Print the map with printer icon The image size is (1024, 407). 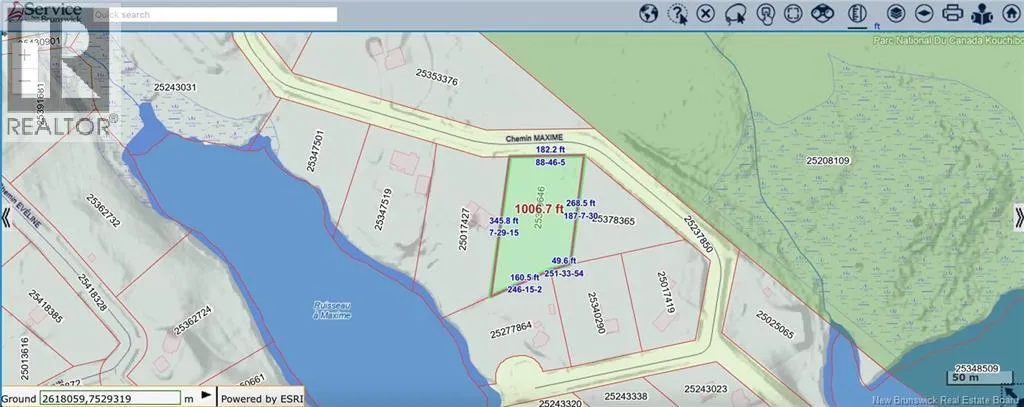tap(953, 13)
